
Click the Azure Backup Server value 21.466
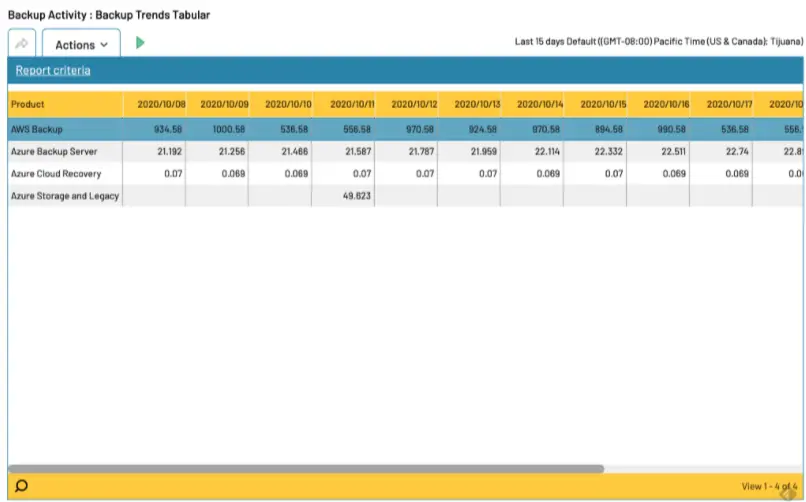295,152
